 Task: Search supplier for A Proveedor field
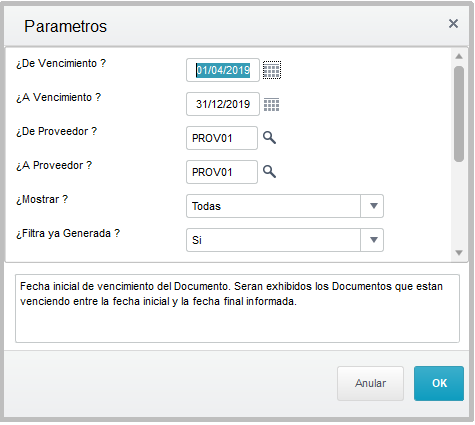(269, 172)
